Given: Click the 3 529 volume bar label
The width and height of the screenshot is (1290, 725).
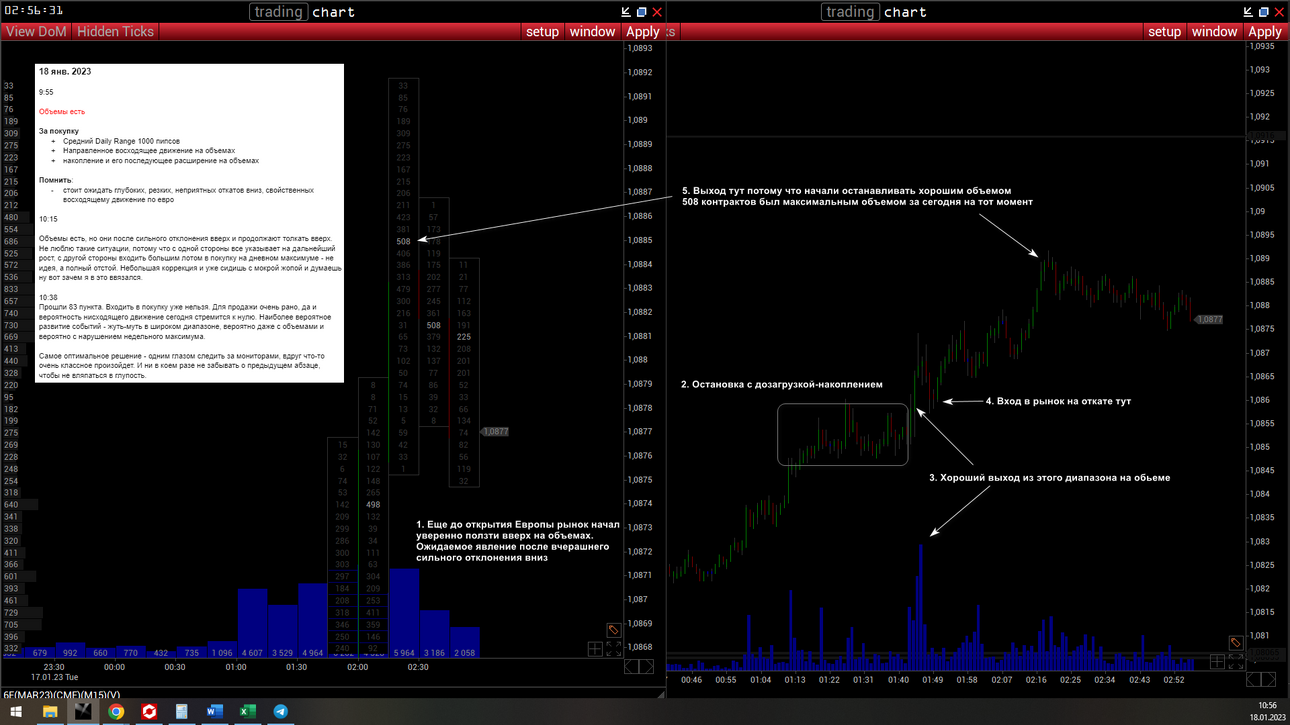Looking at the screenshot, I should coord(283,652).
